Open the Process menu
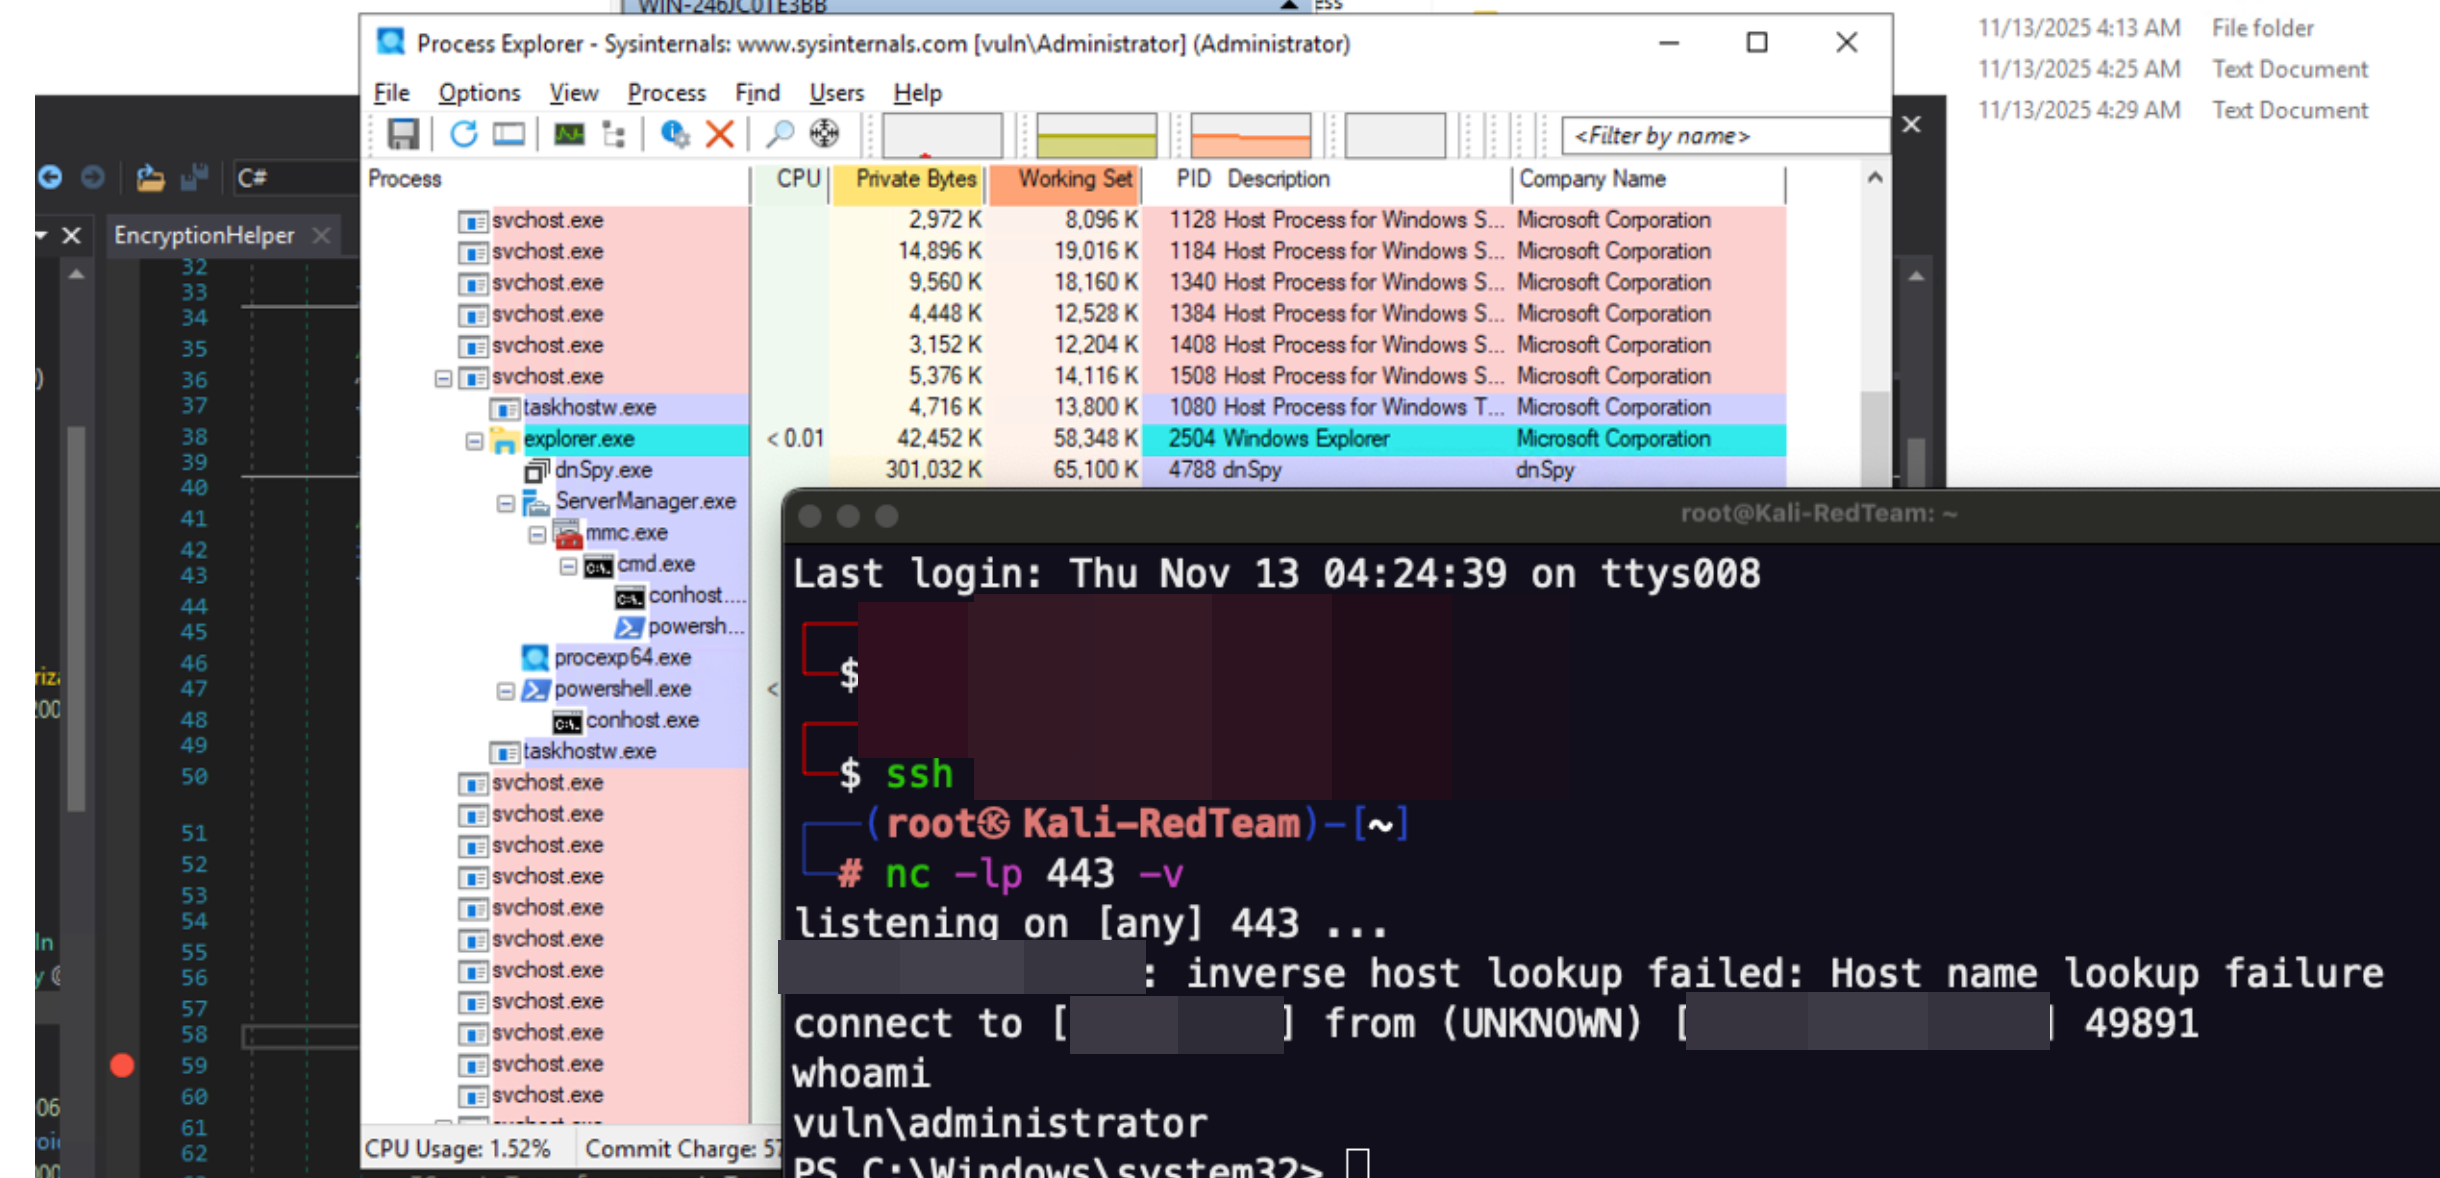The image size is (2440, 1178). click(x=667, y=93)
